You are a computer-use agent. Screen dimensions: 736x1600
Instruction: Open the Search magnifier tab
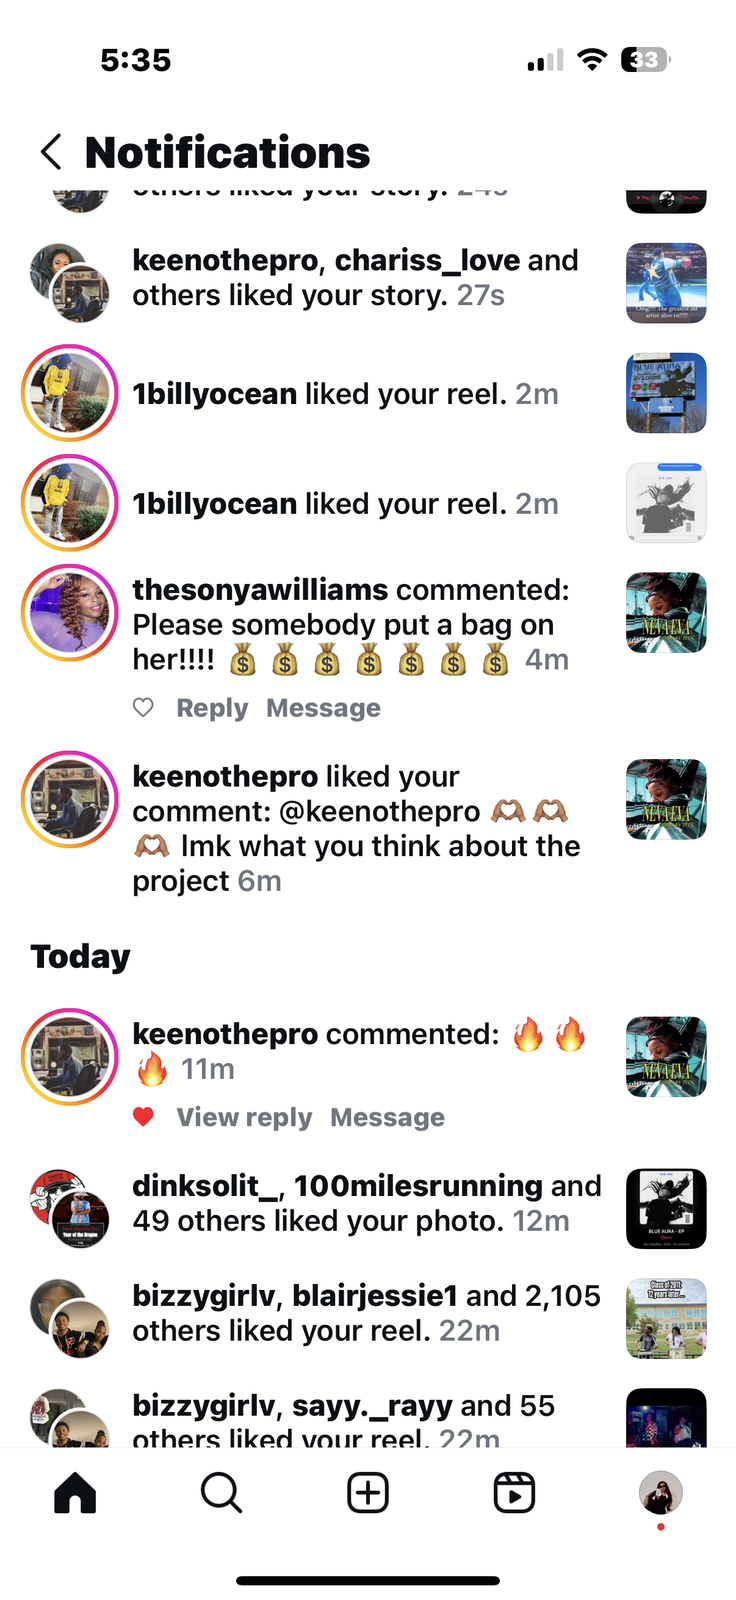click(221, 1493)
